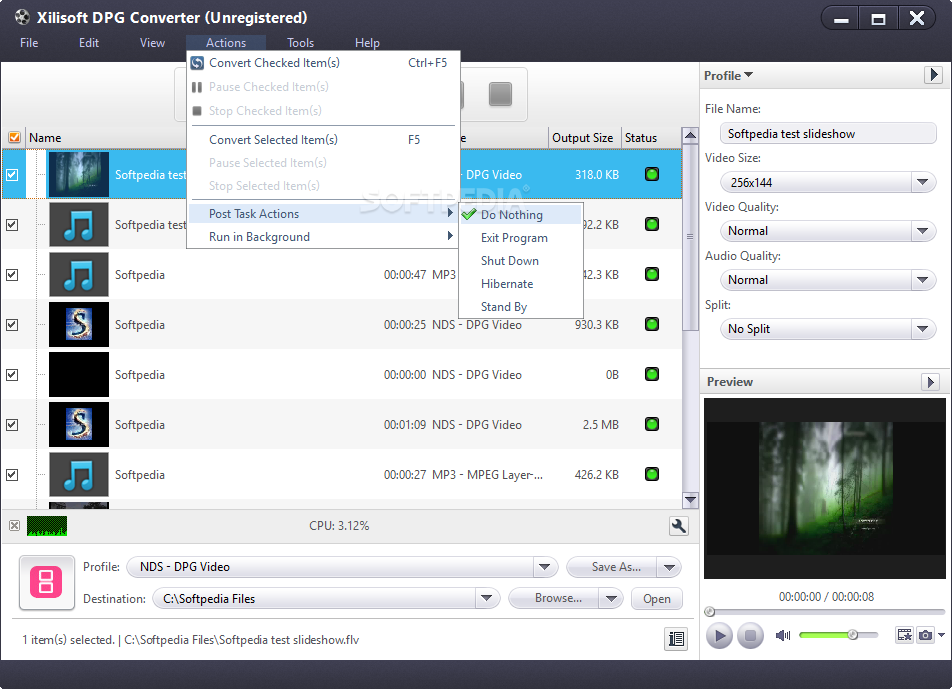Adjust the green preview volume slider

pos(838,635)
